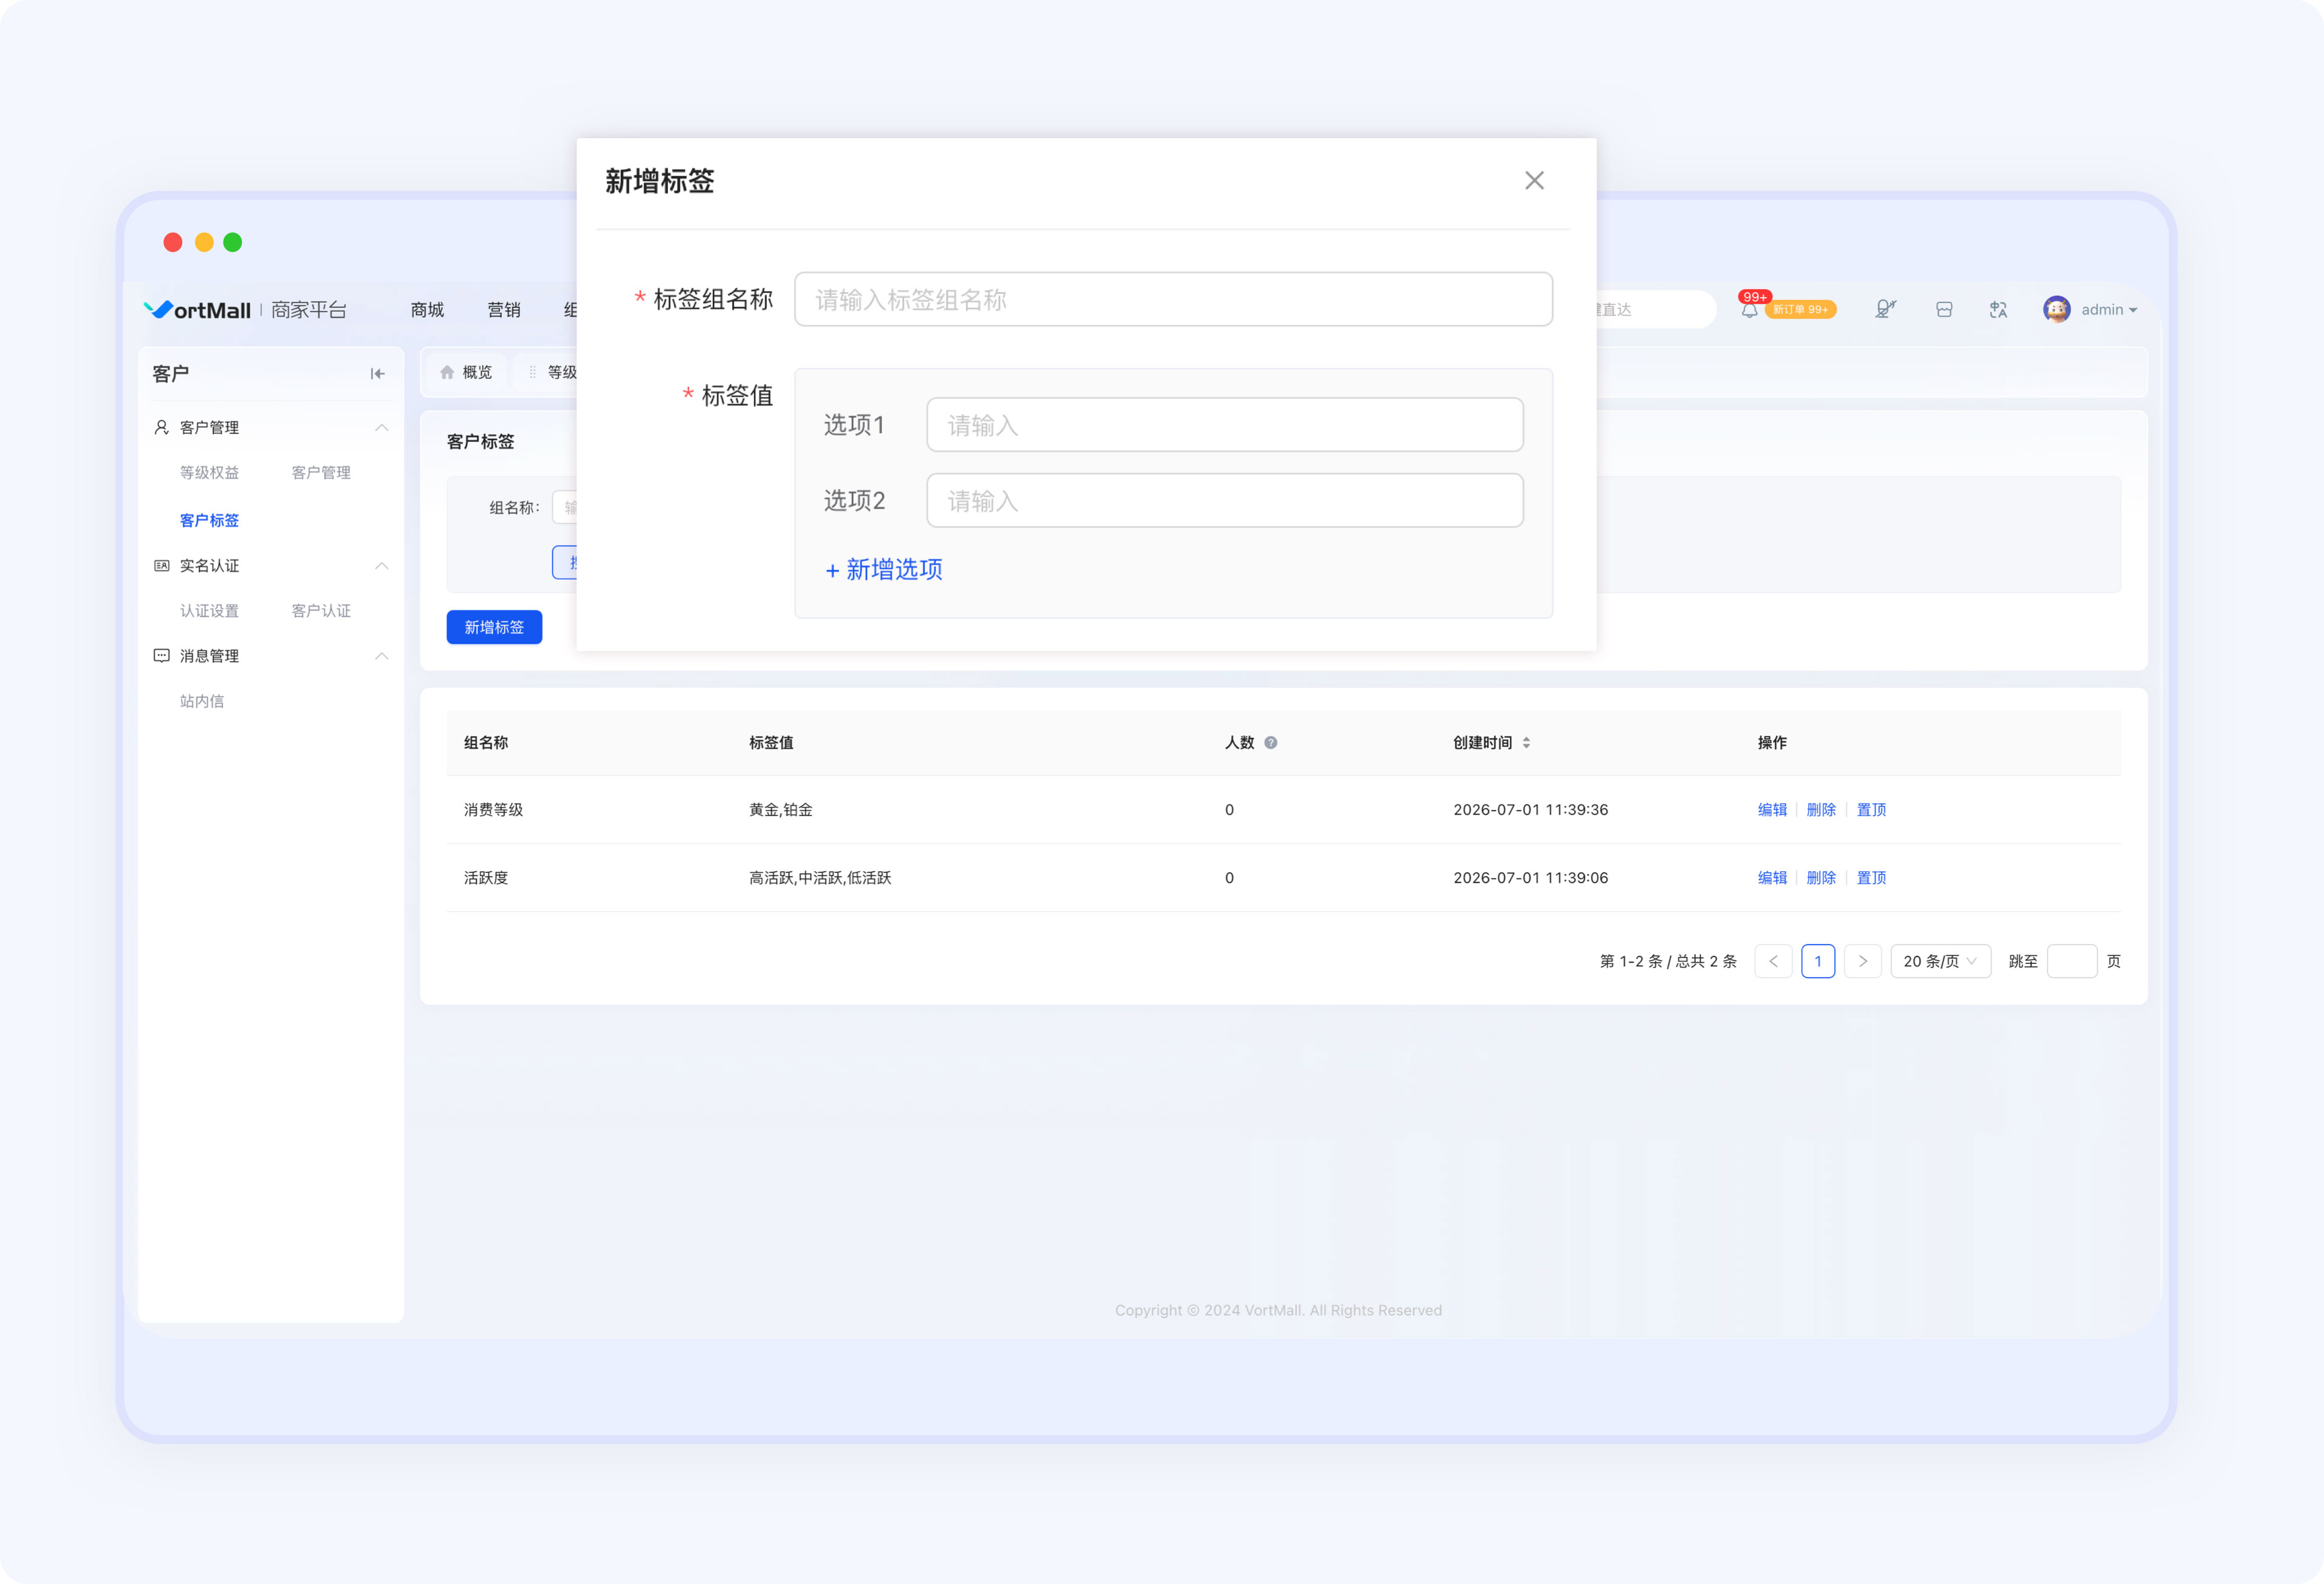Viewport: 2324px width, 1584px height.
Task: Add an option via + 新增选项
Action: pyautogui.click(x=884, y=569)
